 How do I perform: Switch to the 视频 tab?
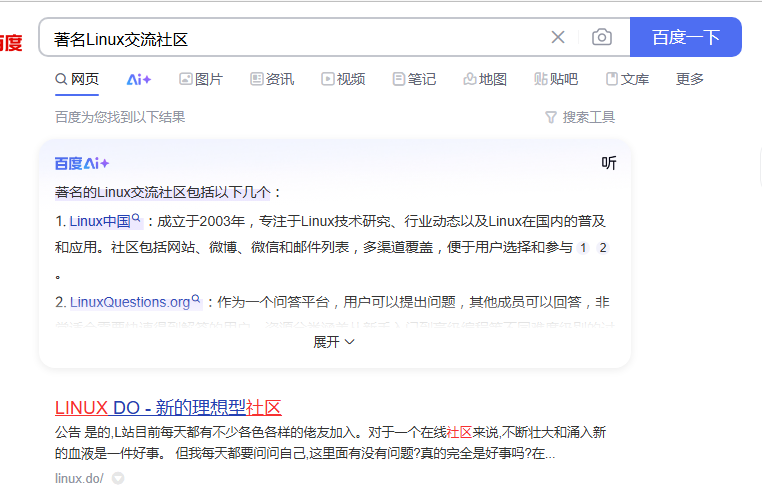(x=343, y=79)
